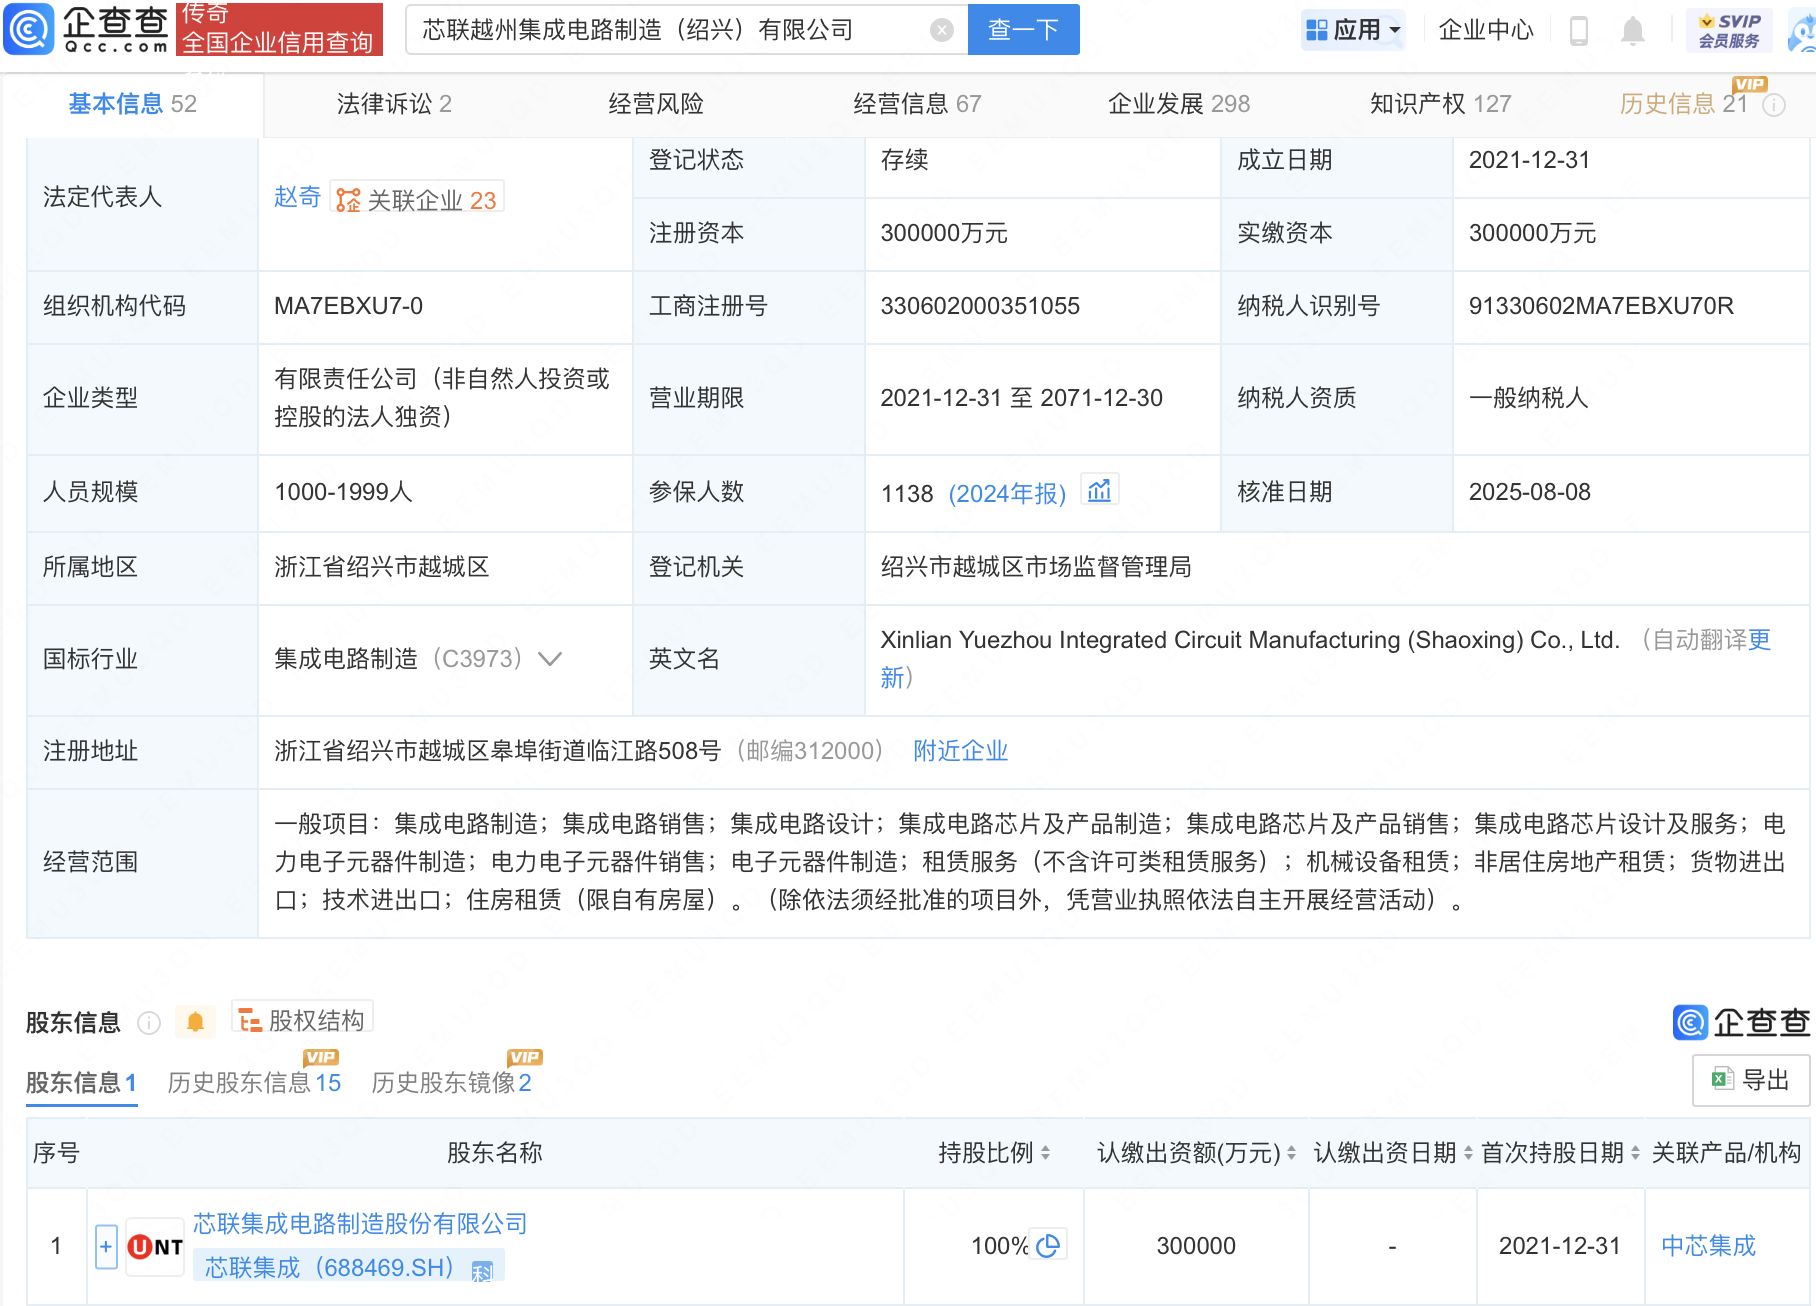
Task: Click the approval date 2025-08-08
Action: click(1529, 492)
